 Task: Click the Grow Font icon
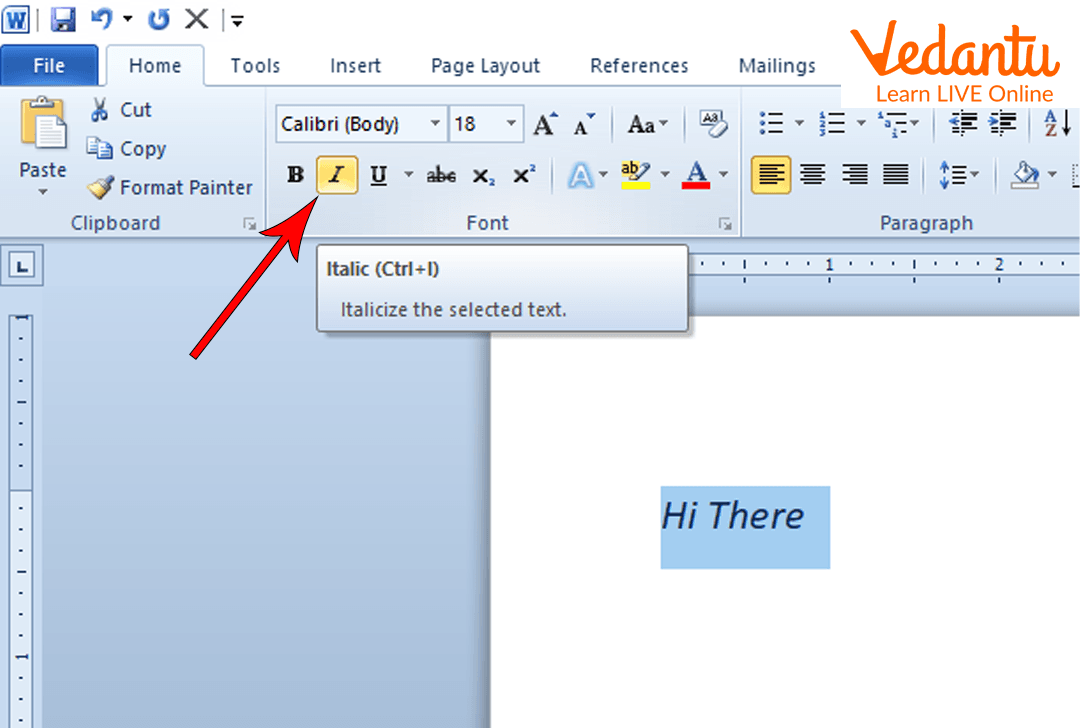(x=545, y=125)
